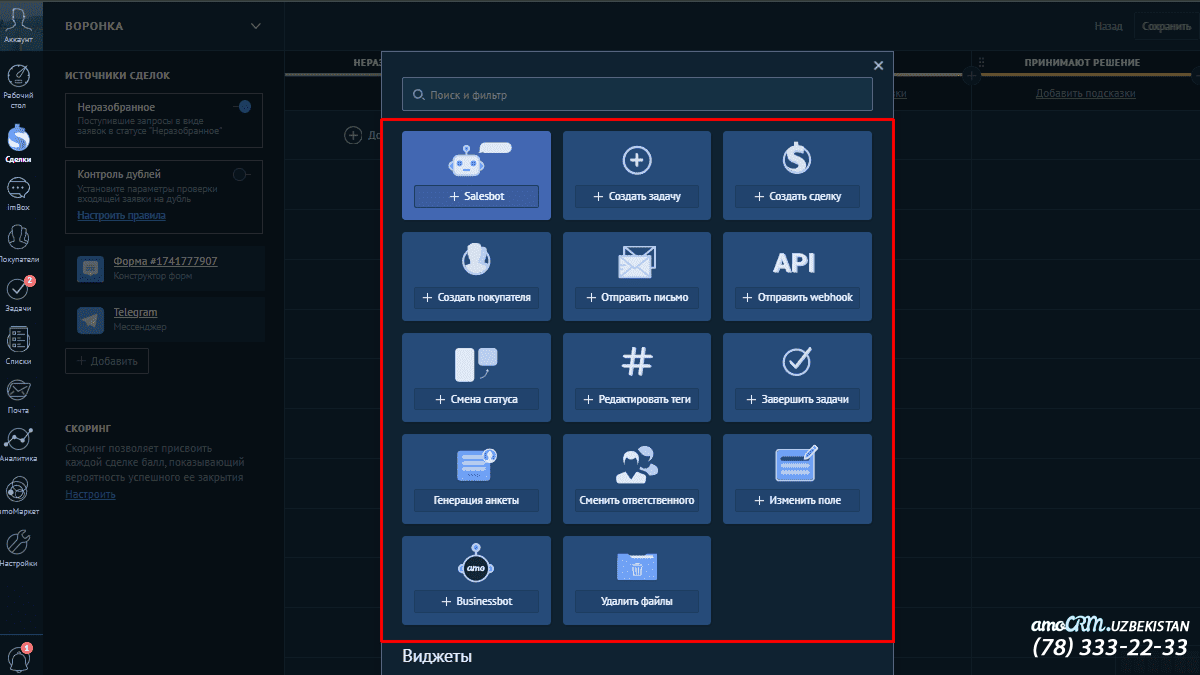Add the Смена статуса action
This screenshot has height=675, width=1200.
tap(477, 399)
